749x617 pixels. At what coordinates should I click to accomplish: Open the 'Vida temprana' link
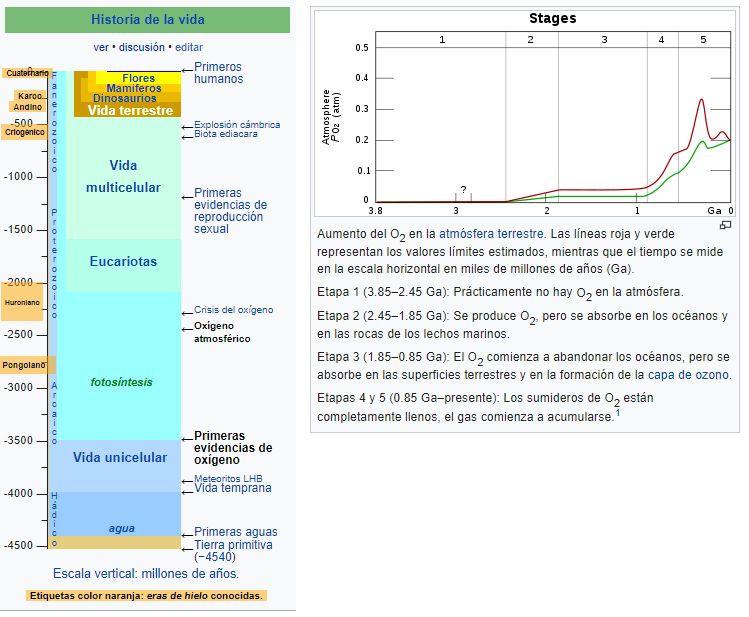[x=233, y=488]
